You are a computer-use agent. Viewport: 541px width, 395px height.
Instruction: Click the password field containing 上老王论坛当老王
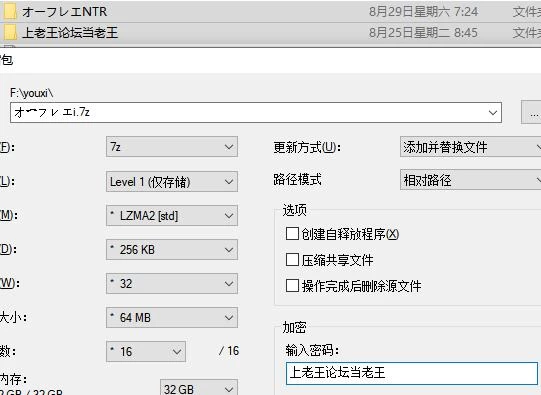(x=412, y=373)
